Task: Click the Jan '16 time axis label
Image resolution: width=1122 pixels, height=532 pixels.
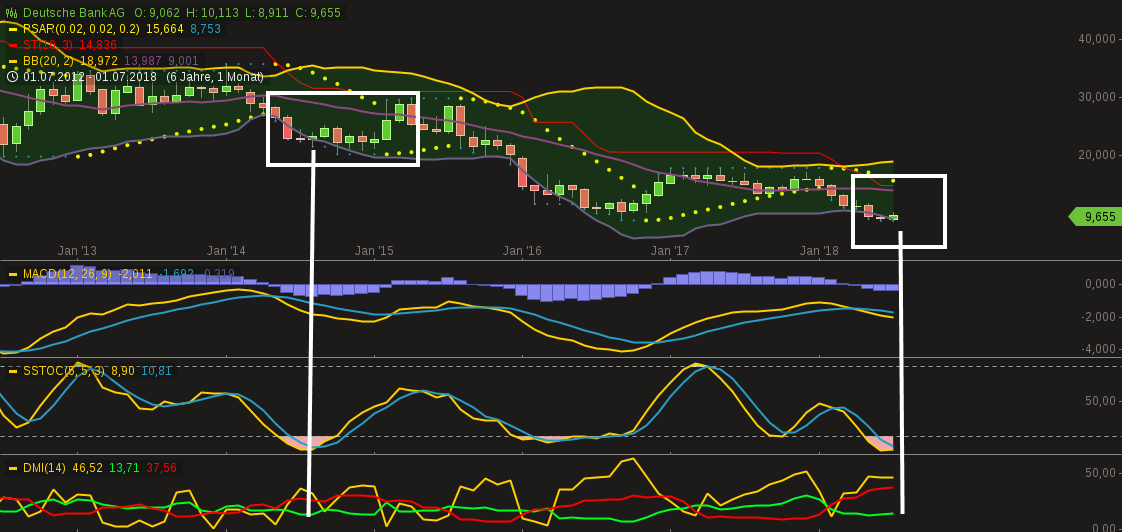Action: click(522, 251)
